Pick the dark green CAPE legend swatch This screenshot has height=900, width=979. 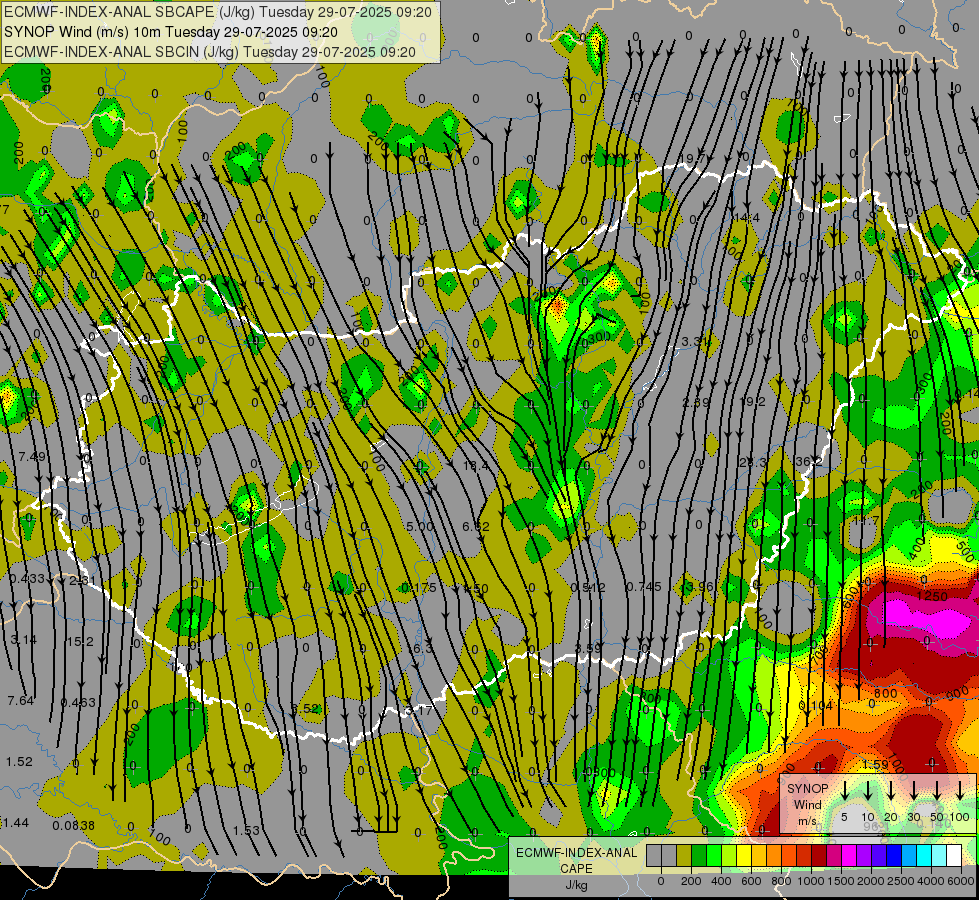699,856
